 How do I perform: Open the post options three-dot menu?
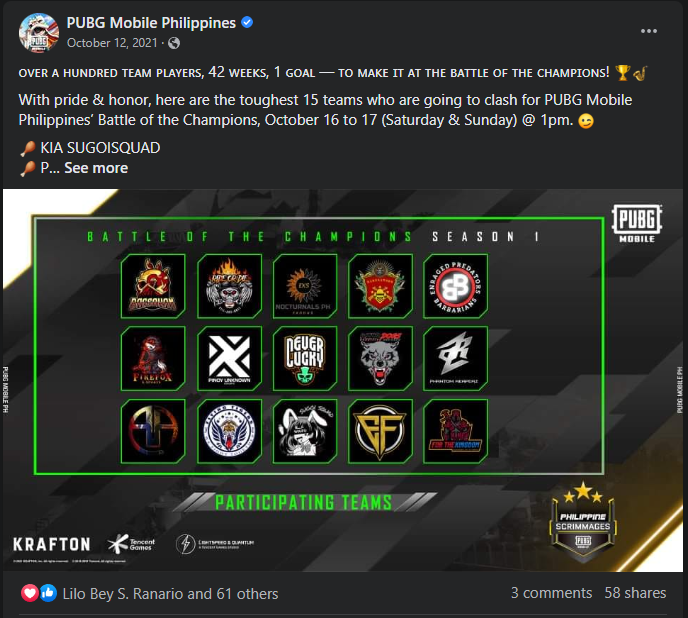(649, 31)
